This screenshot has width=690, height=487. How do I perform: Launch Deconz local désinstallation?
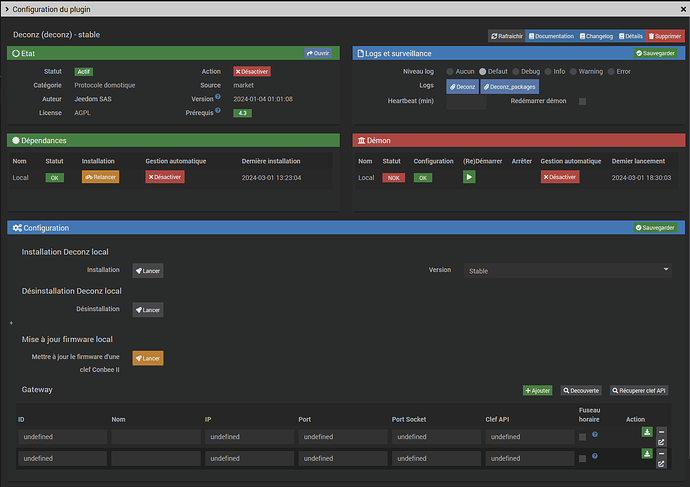pyautogui.click(x=148, y=310)
